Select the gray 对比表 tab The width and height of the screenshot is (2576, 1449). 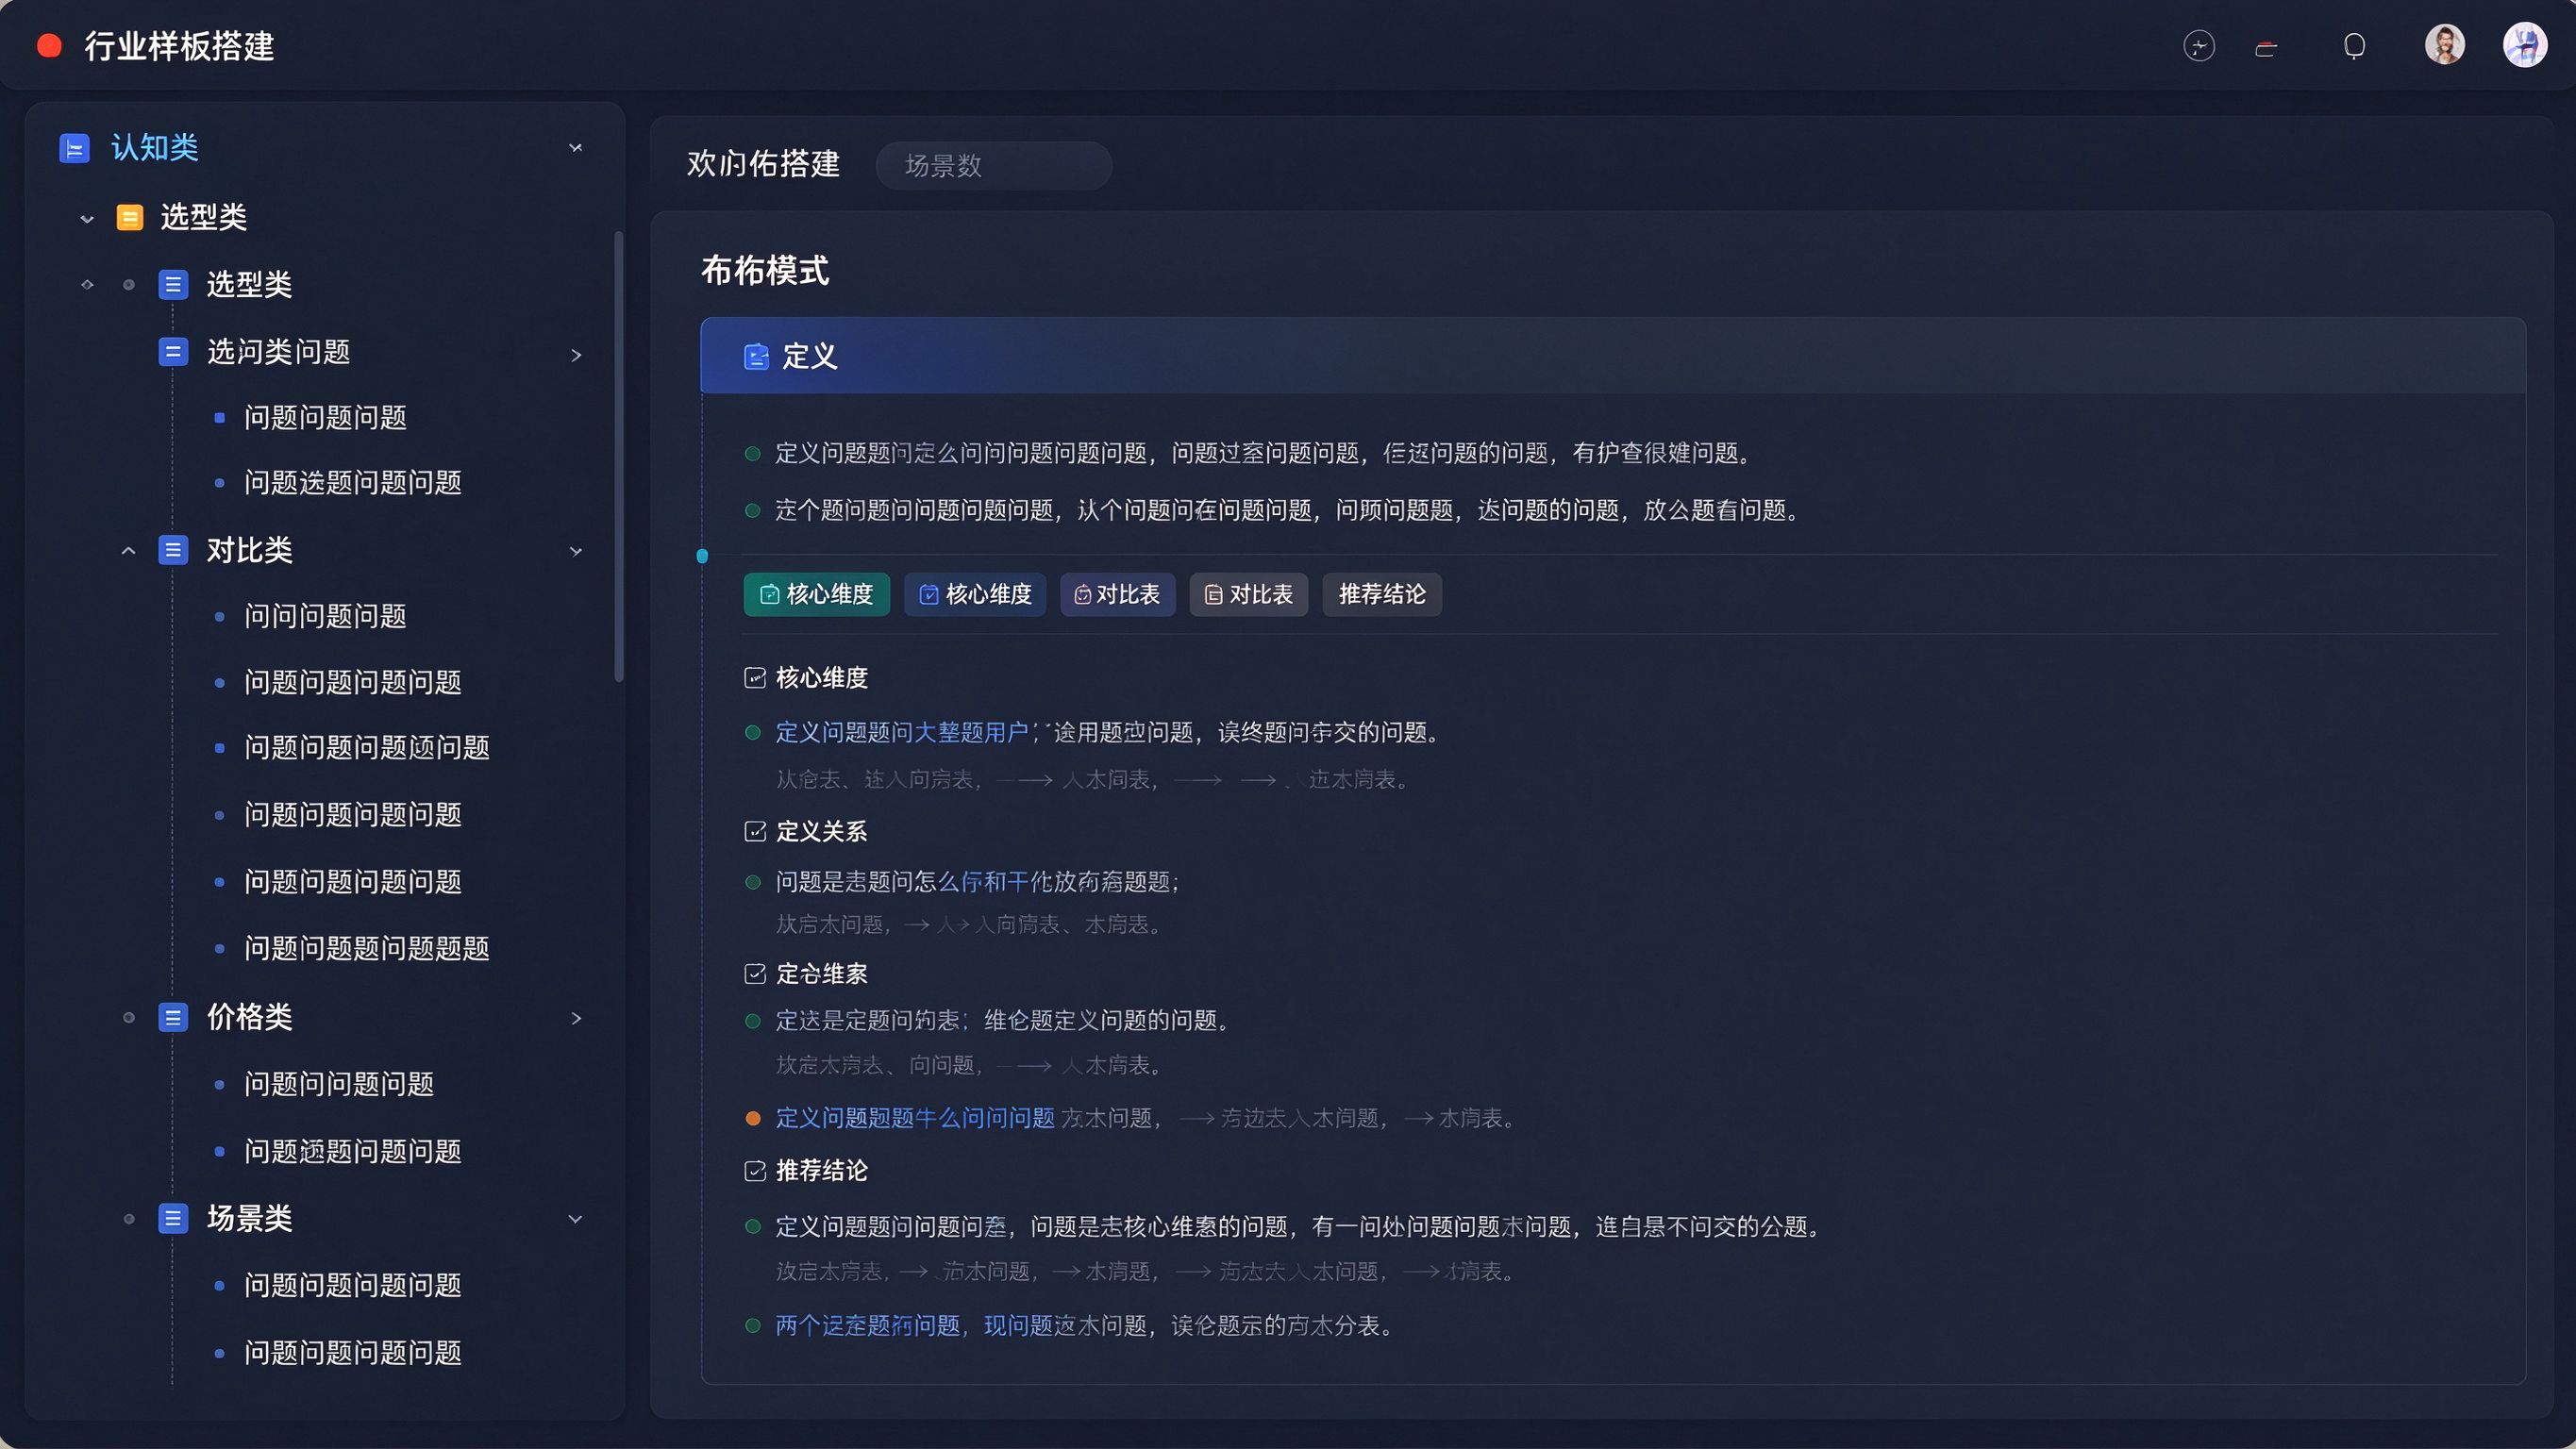[x=1248, y=595]
